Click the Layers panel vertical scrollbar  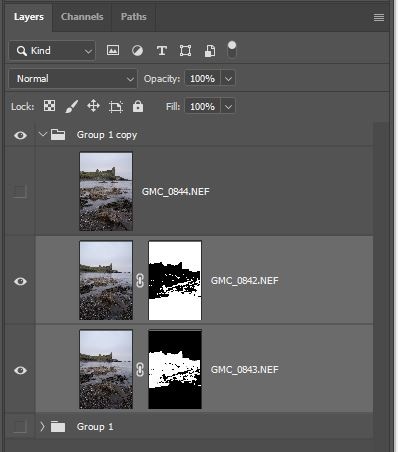point(381,280)
